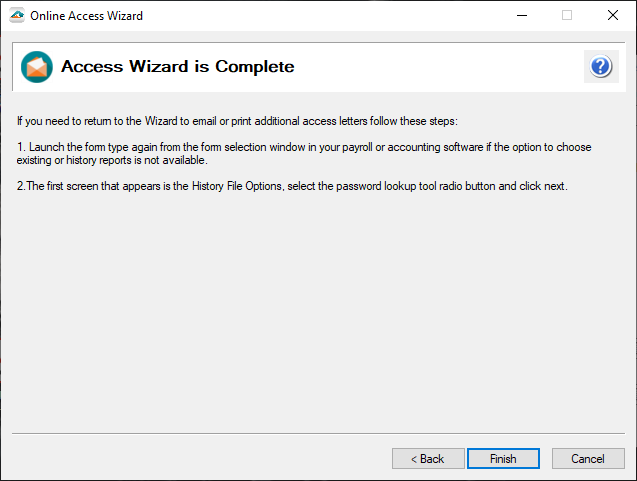This screenshot has width=637, height=481.
Task: Click the app icon in title bar
Action: 16,15
